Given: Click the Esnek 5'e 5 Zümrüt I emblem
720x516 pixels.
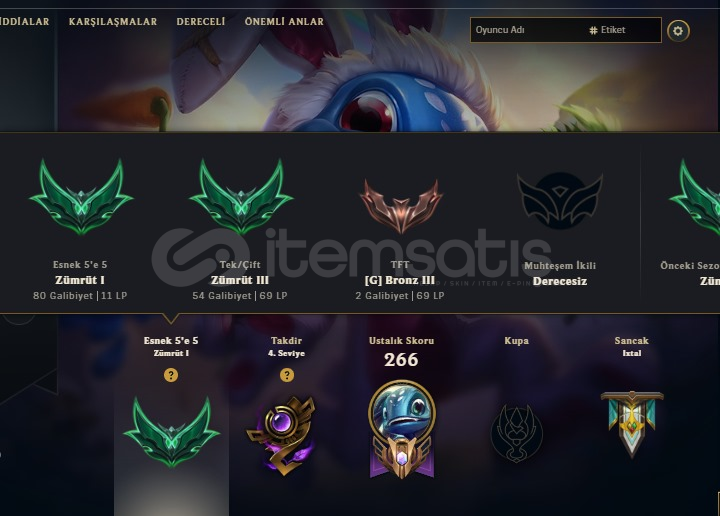Looking at the screenshot, I should [x=81, y=197].
